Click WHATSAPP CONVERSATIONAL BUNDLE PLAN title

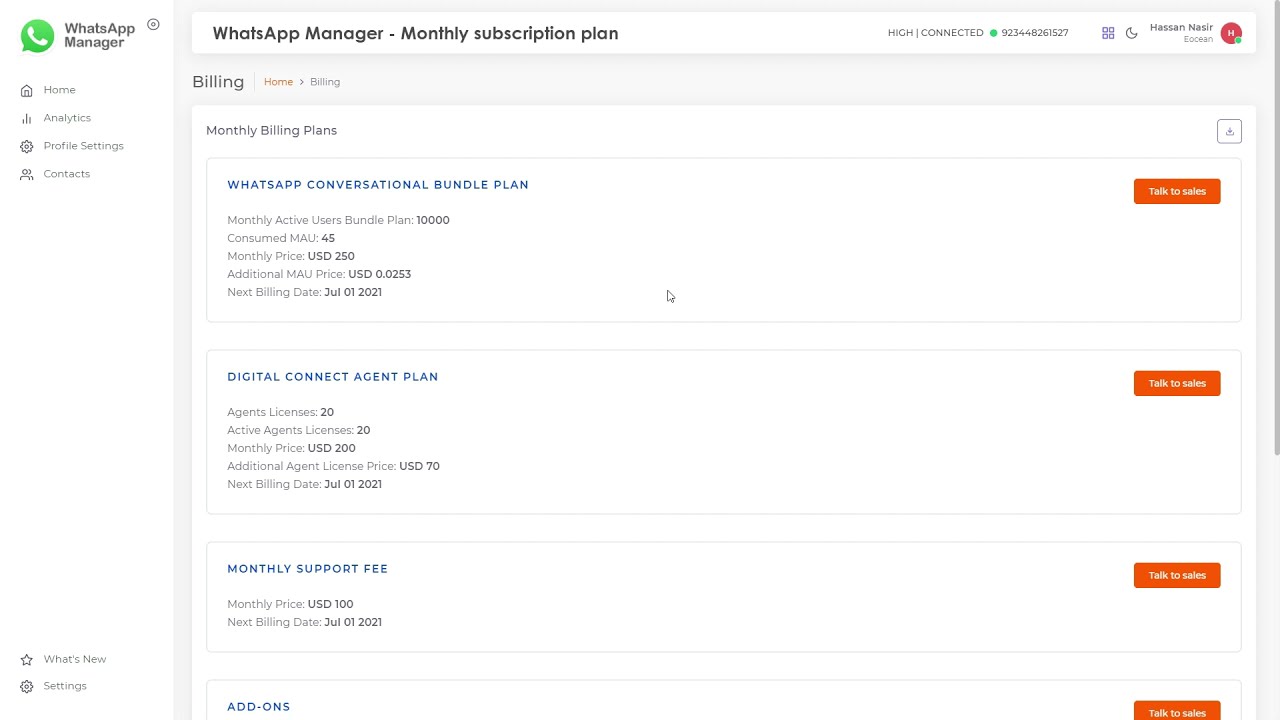click(x=378, y=185)
